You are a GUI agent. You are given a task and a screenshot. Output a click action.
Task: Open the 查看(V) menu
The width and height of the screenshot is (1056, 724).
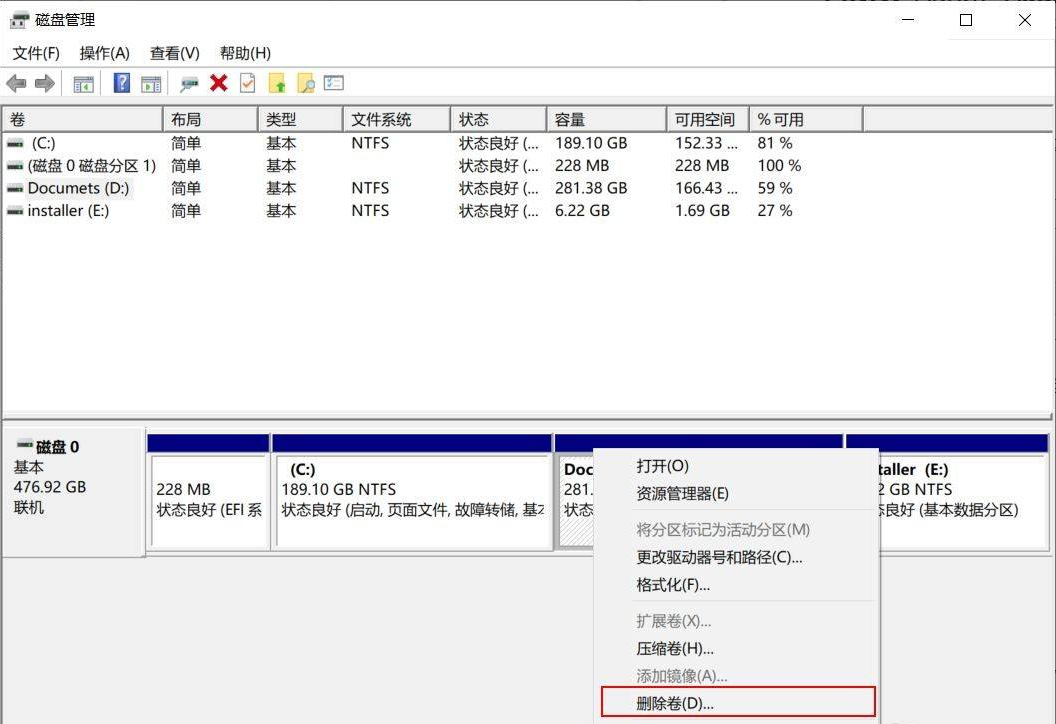(174, 53)
